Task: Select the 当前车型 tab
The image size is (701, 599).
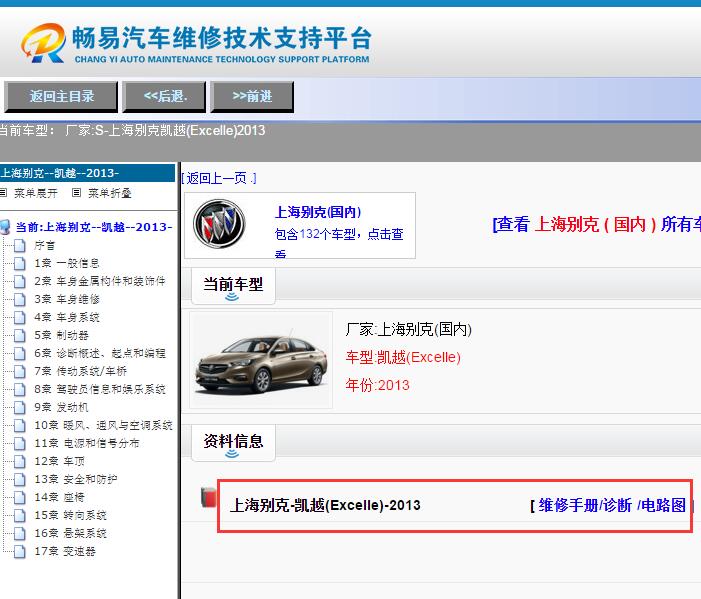Action: pyautogui.click(x=233, y=286)
